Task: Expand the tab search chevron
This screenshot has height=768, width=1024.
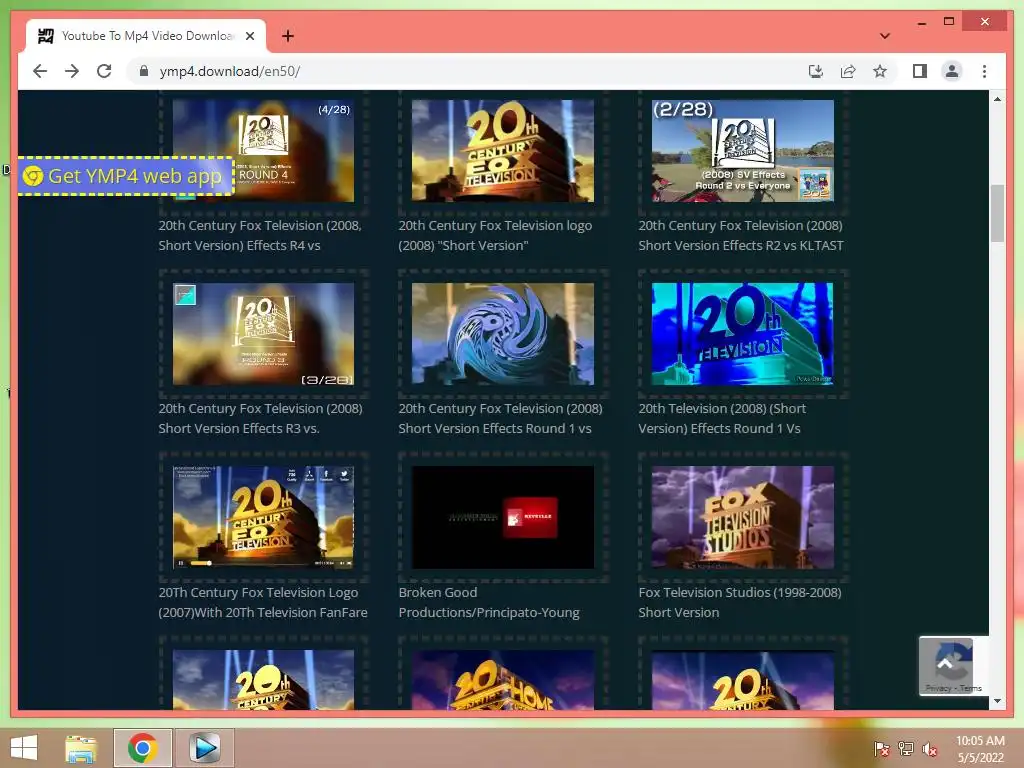Action: point(884,36)
